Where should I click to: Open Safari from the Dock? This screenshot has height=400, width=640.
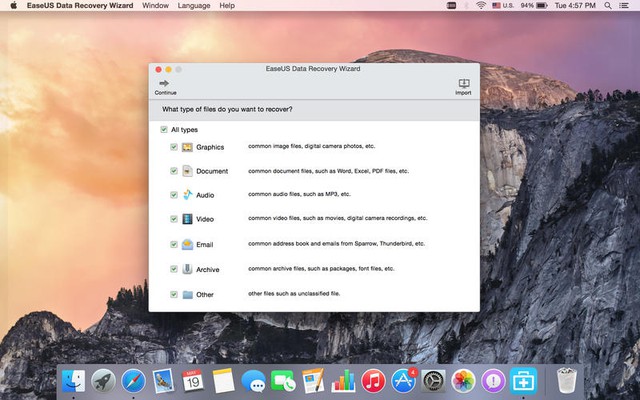[133, 380]
